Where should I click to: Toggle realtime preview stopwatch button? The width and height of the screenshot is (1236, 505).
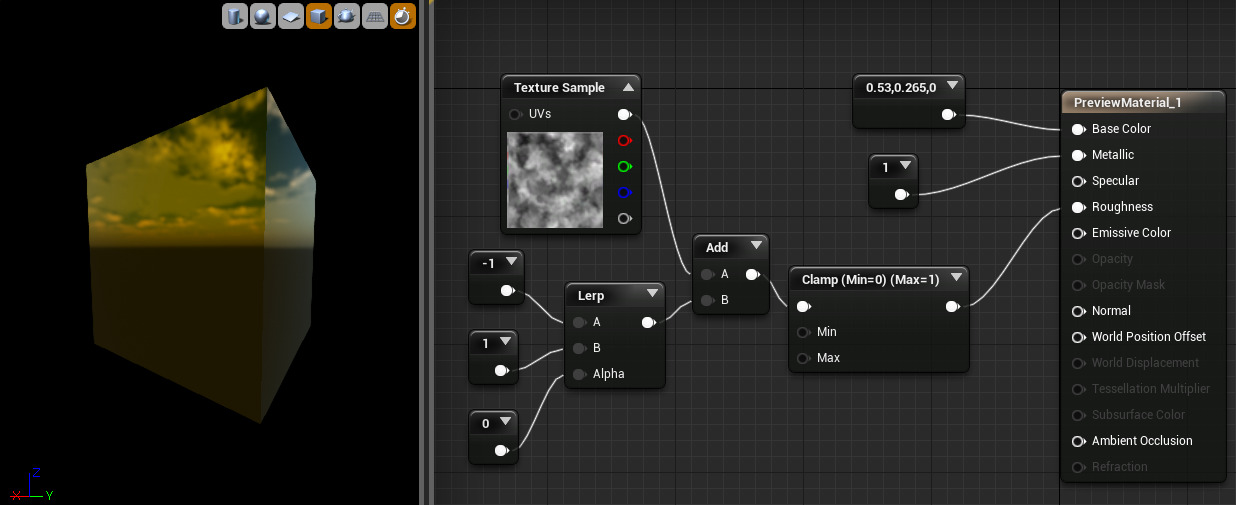point(403,16)
